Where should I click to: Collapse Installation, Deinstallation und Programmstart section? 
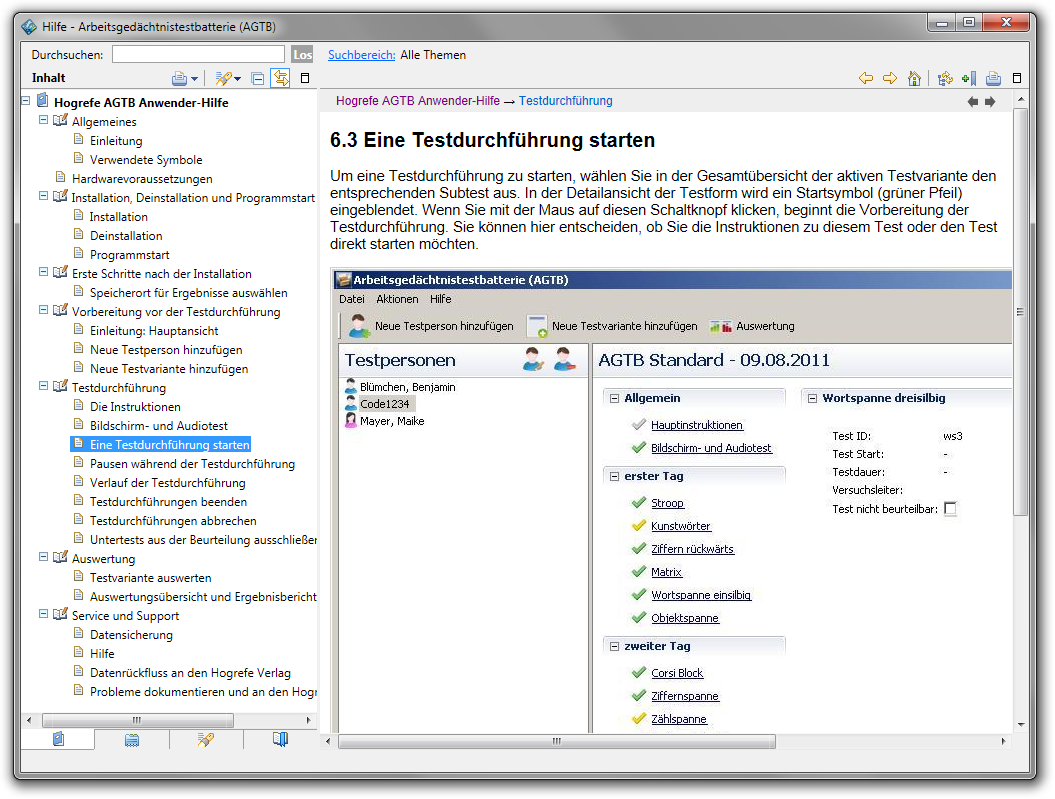coord(44,196)
